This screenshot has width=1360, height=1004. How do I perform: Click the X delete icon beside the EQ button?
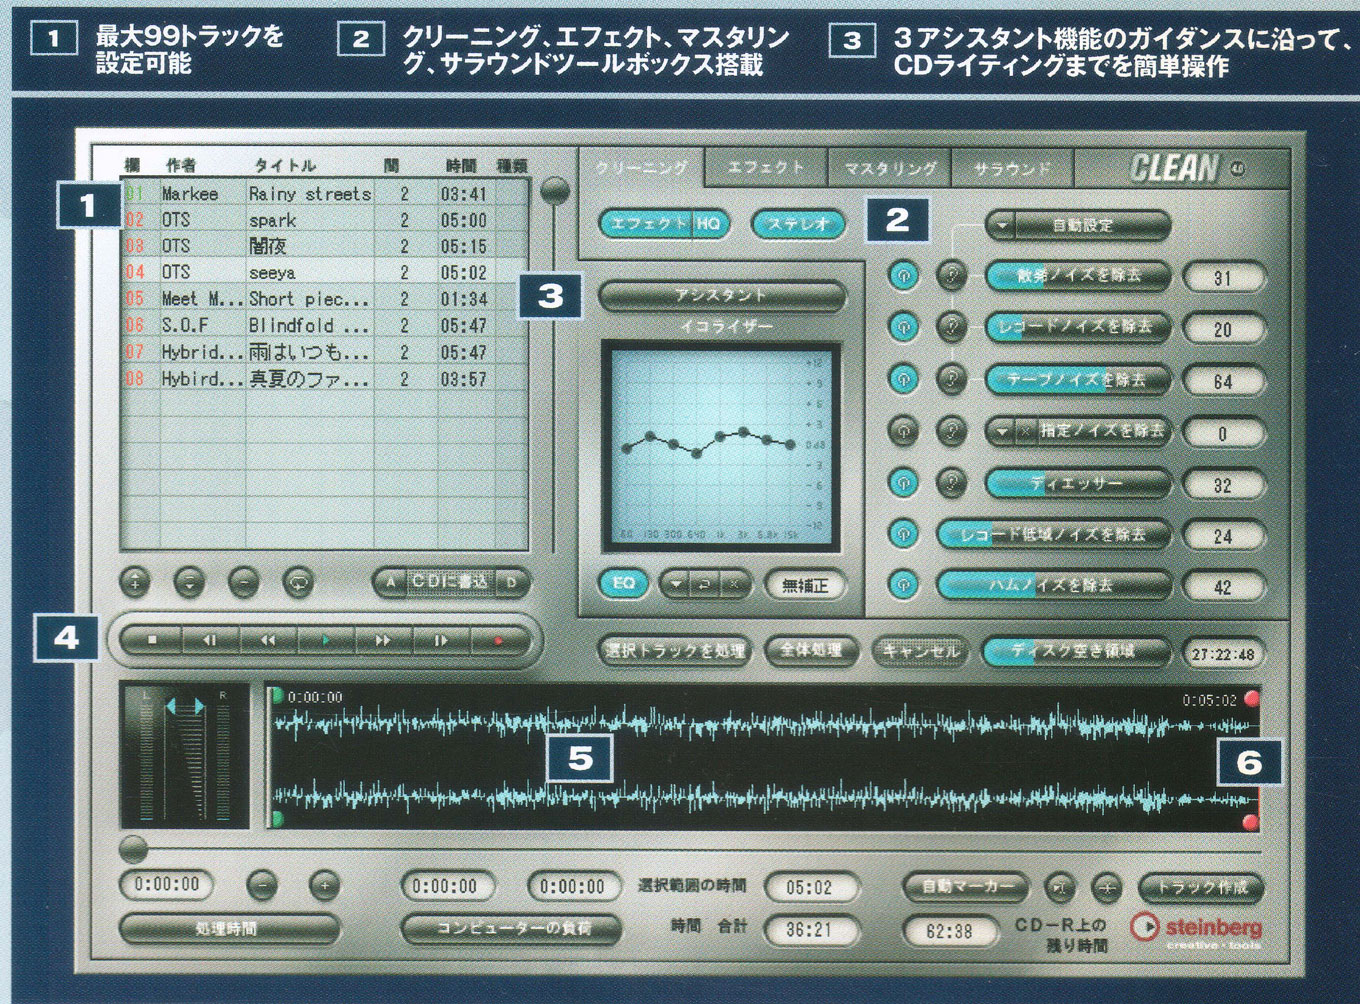[x=733, y=584]
